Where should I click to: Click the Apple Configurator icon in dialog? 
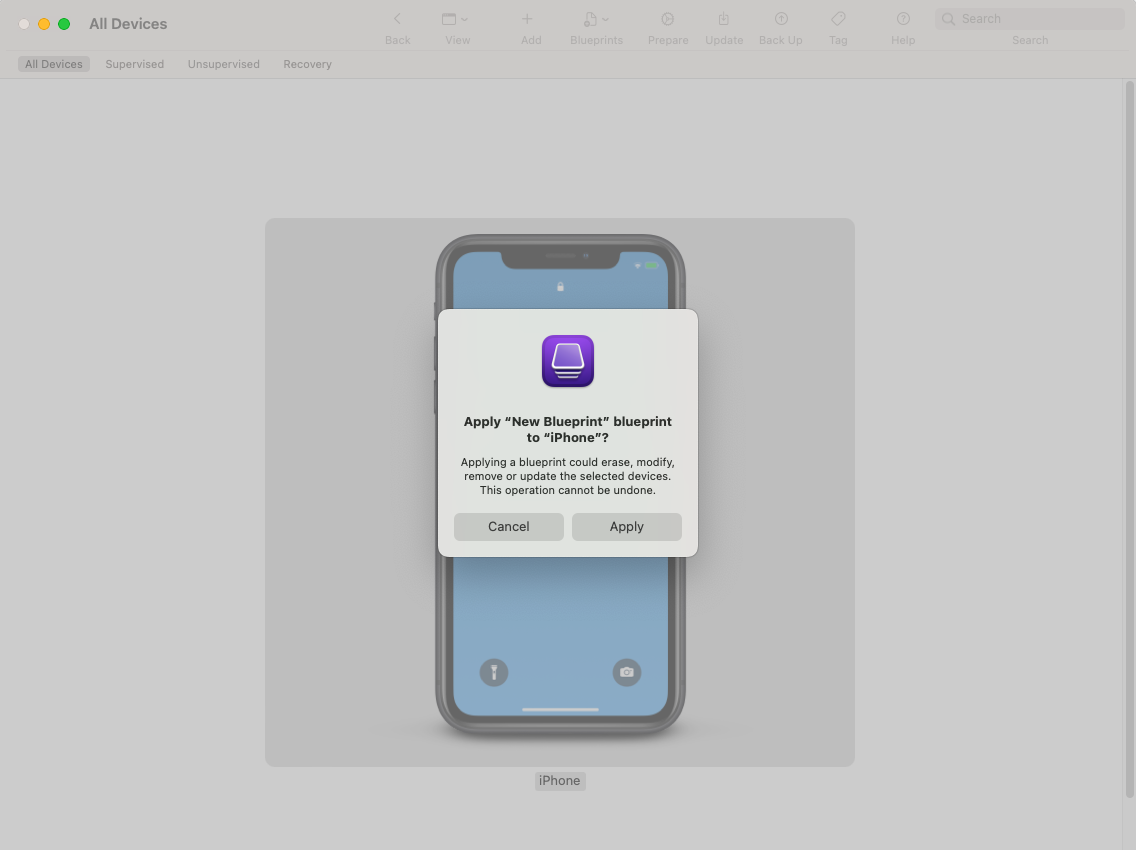[568, 361]
